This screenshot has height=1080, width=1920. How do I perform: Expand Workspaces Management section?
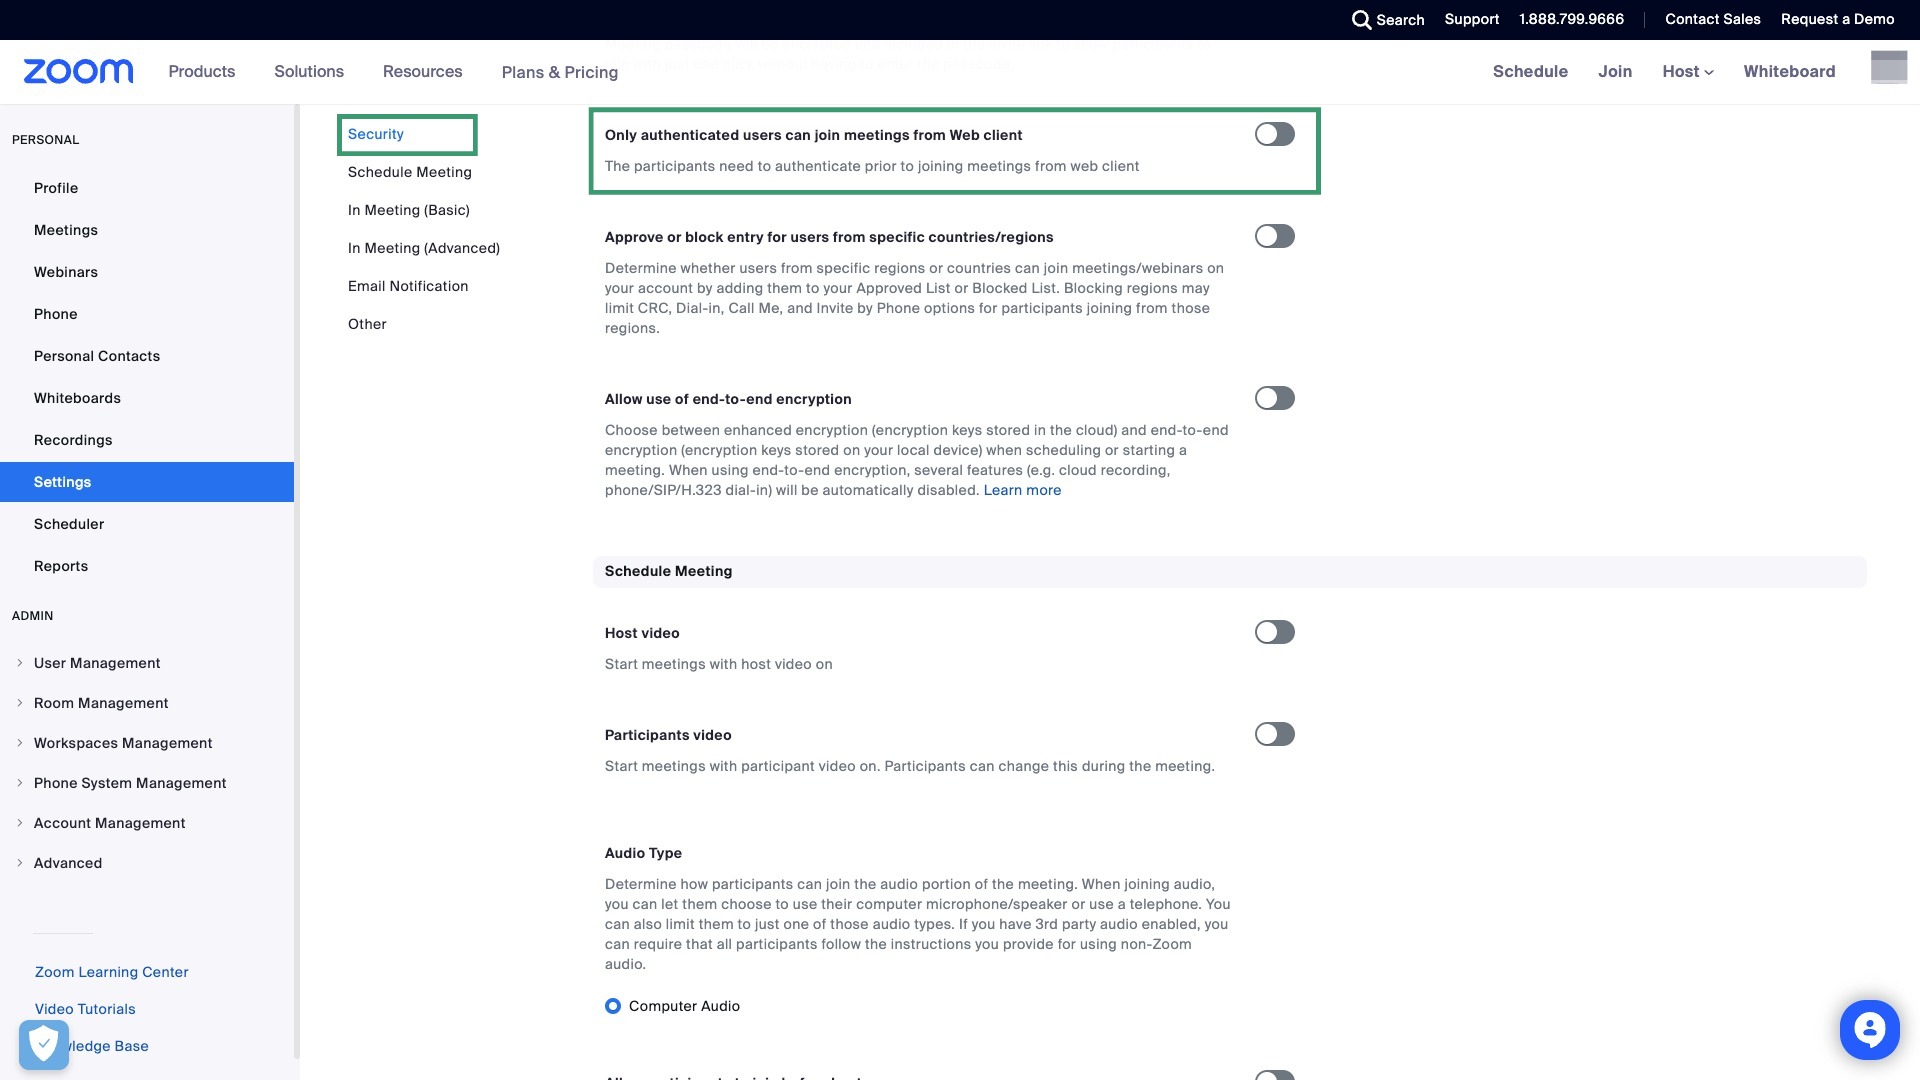coord(123,743)
